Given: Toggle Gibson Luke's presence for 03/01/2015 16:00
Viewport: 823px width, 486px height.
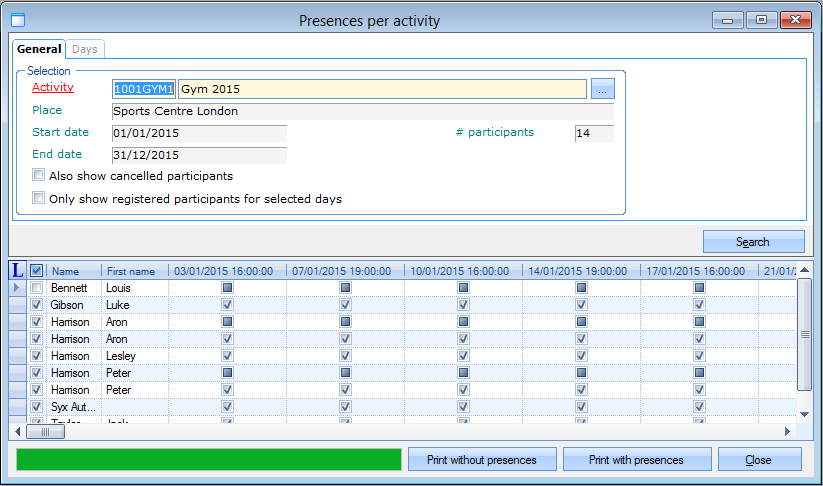Looking at the screenshot, I should pos(227,305).
